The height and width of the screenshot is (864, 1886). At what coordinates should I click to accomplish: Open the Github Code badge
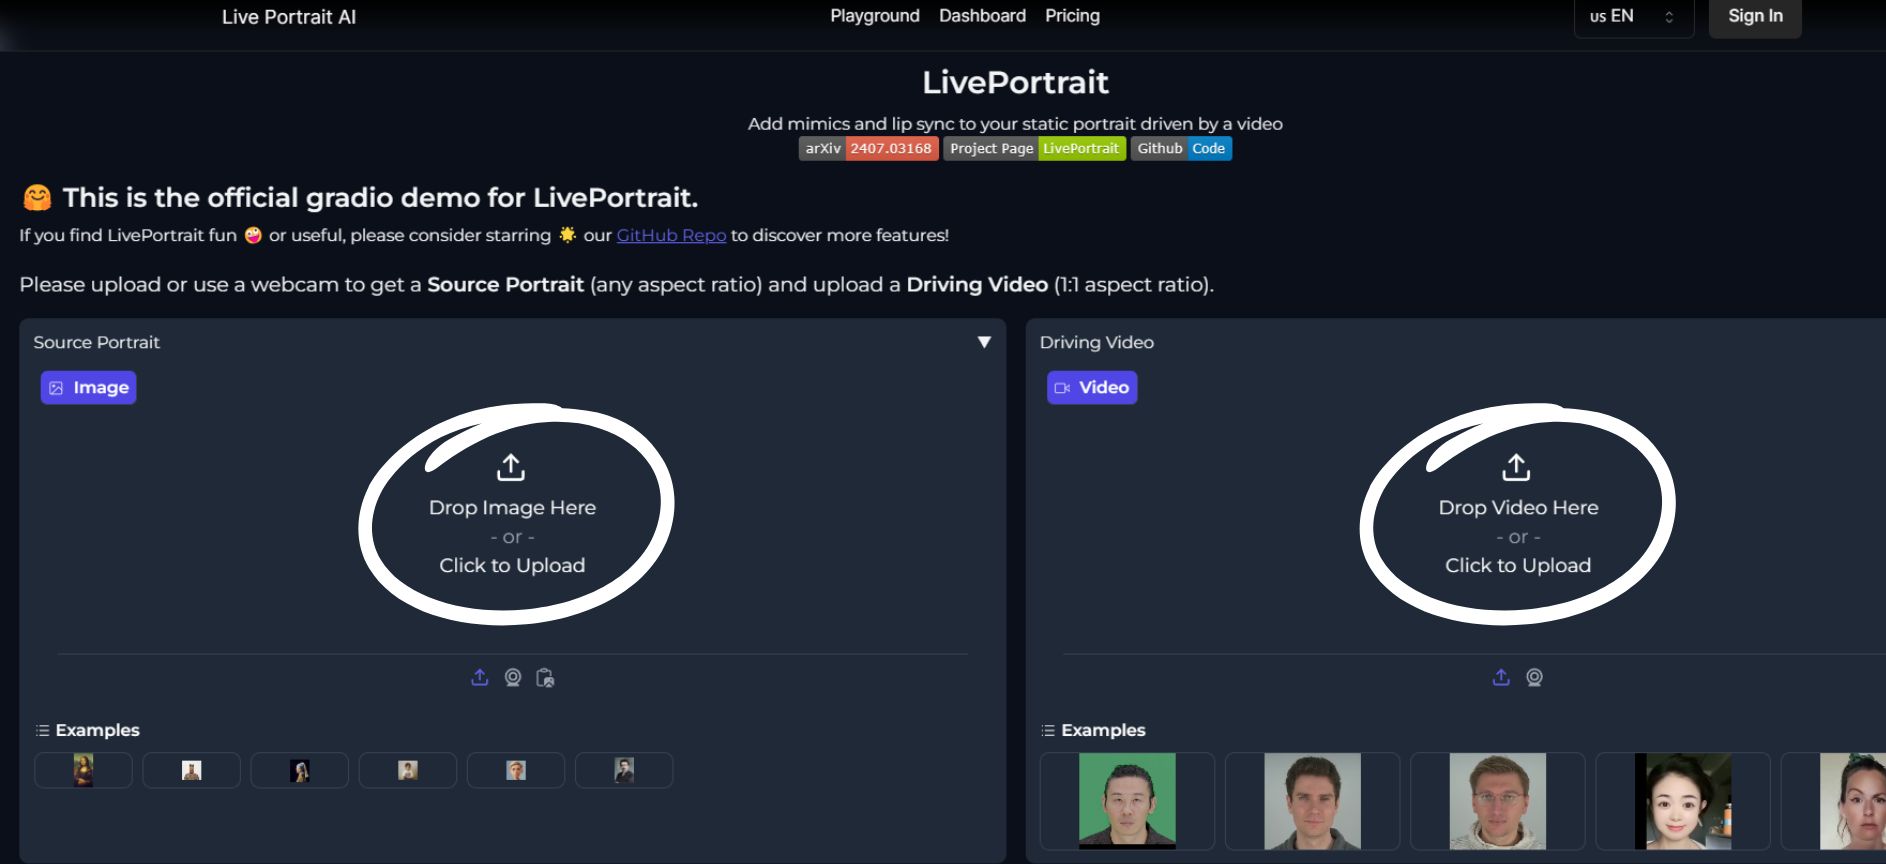[x=1181, y=148]
